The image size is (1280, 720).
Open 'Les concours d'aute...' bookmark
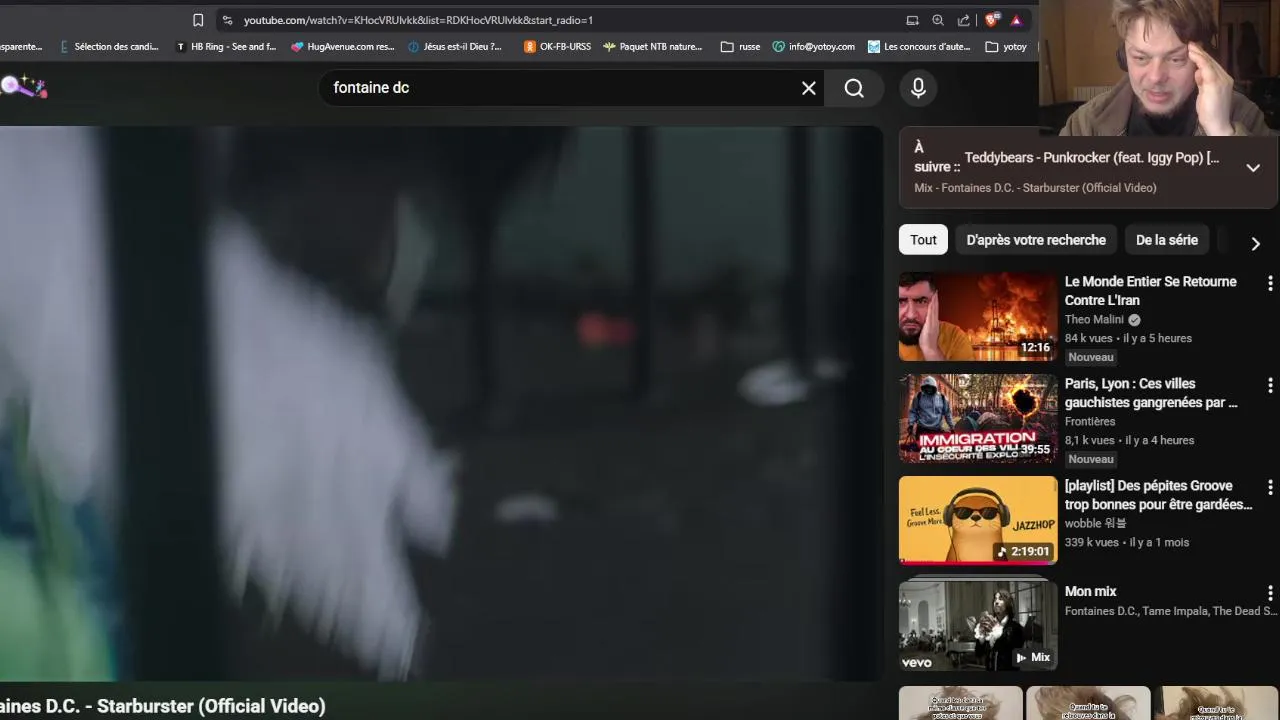point(919,46)
